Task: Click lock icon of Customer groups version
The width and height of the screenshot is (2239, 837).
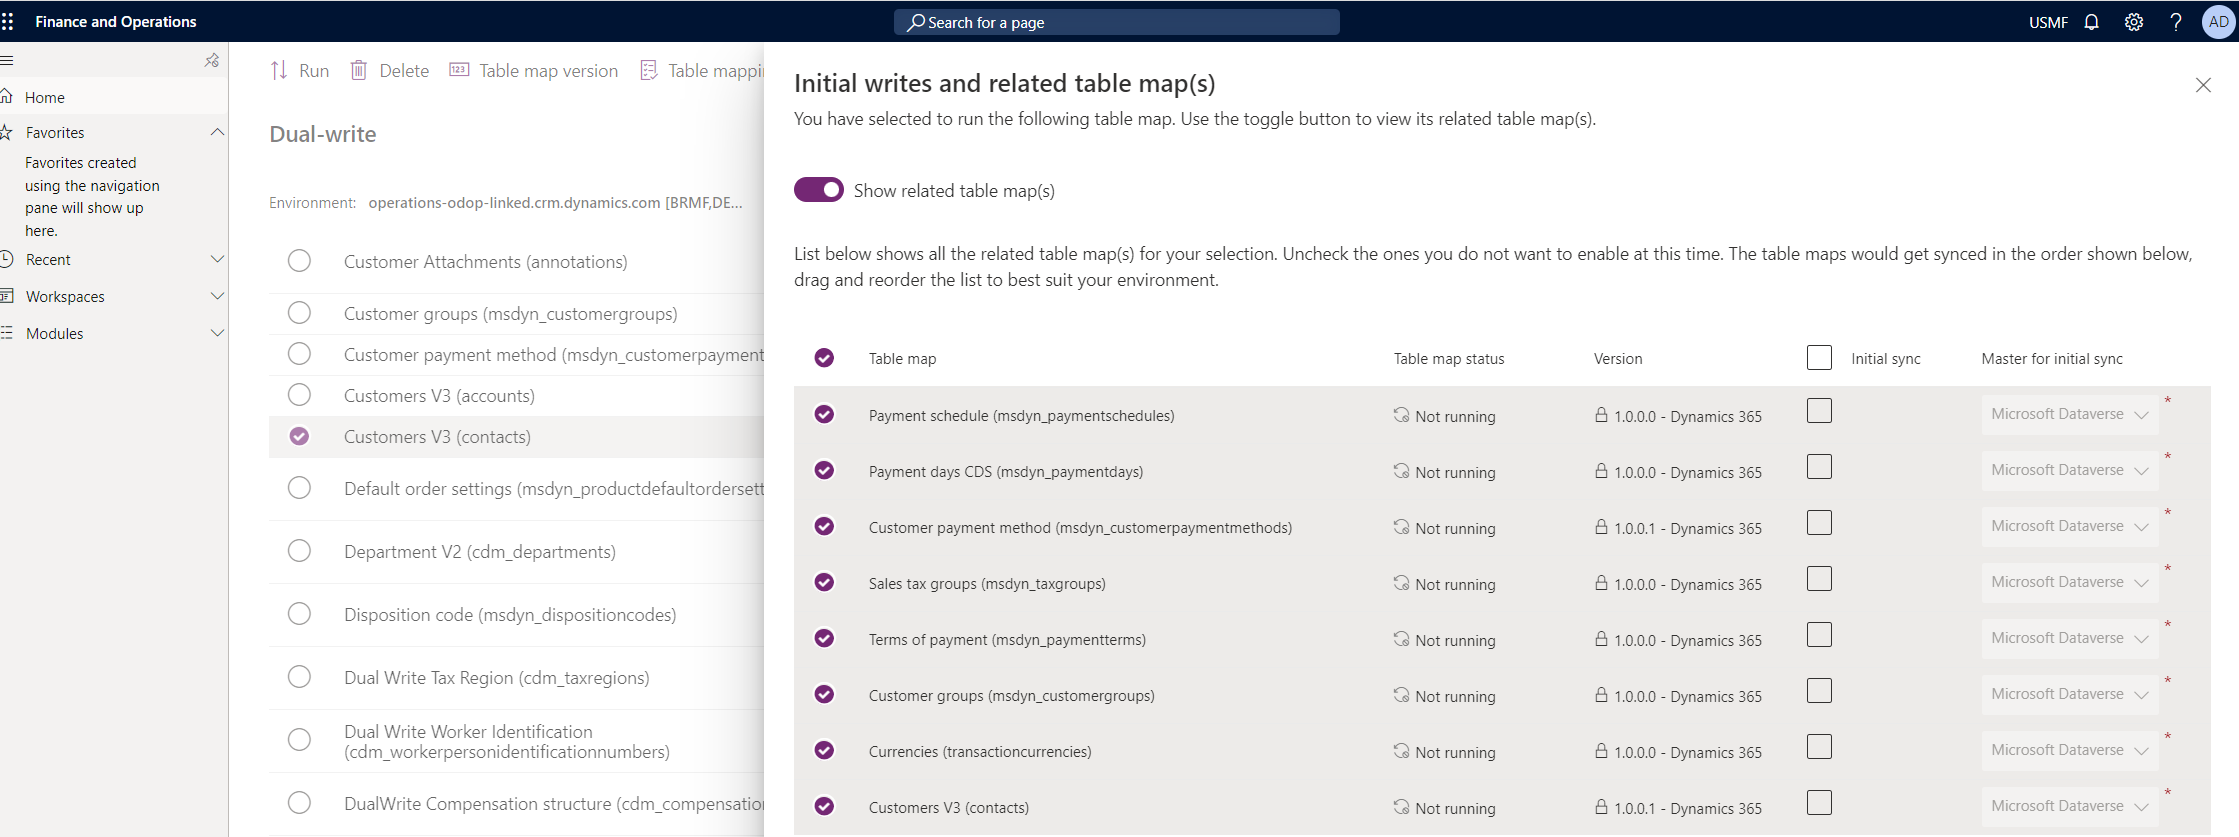Action: tap(1601, 695)
